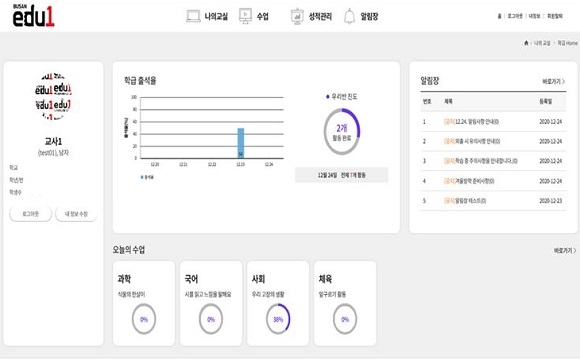Click the small user icon in top-right links
Screen dimensions: 580x360
[499, 16]
